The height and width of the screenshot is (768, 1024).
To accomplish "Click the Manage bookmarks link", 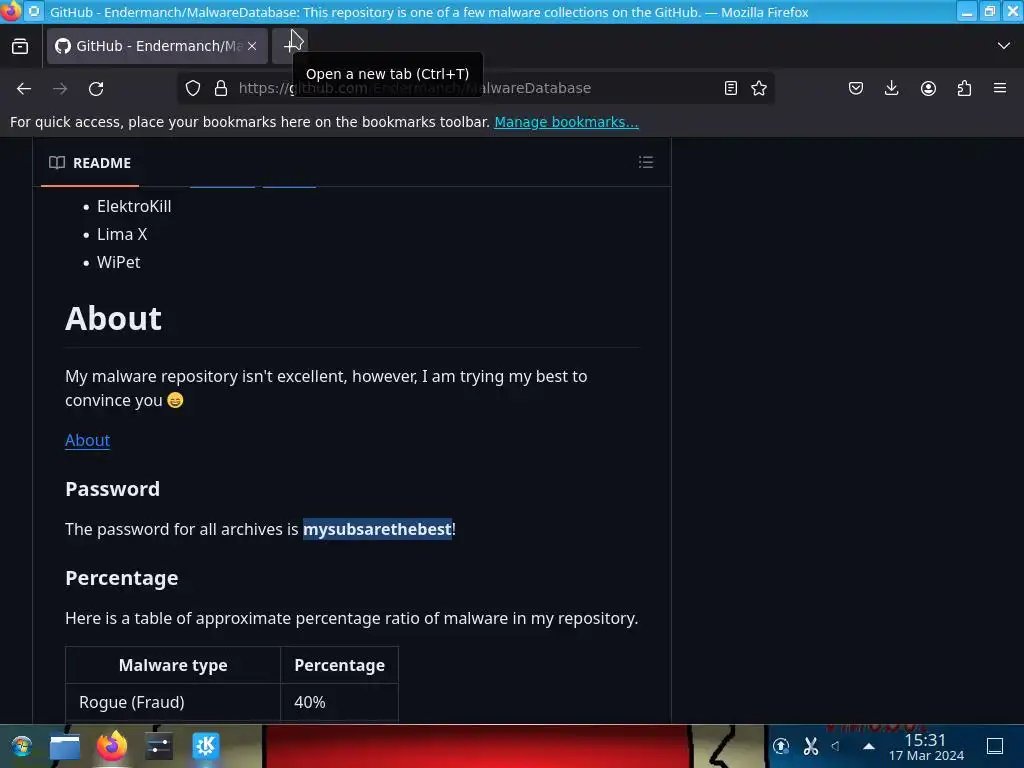I will [x=566, y=122].
